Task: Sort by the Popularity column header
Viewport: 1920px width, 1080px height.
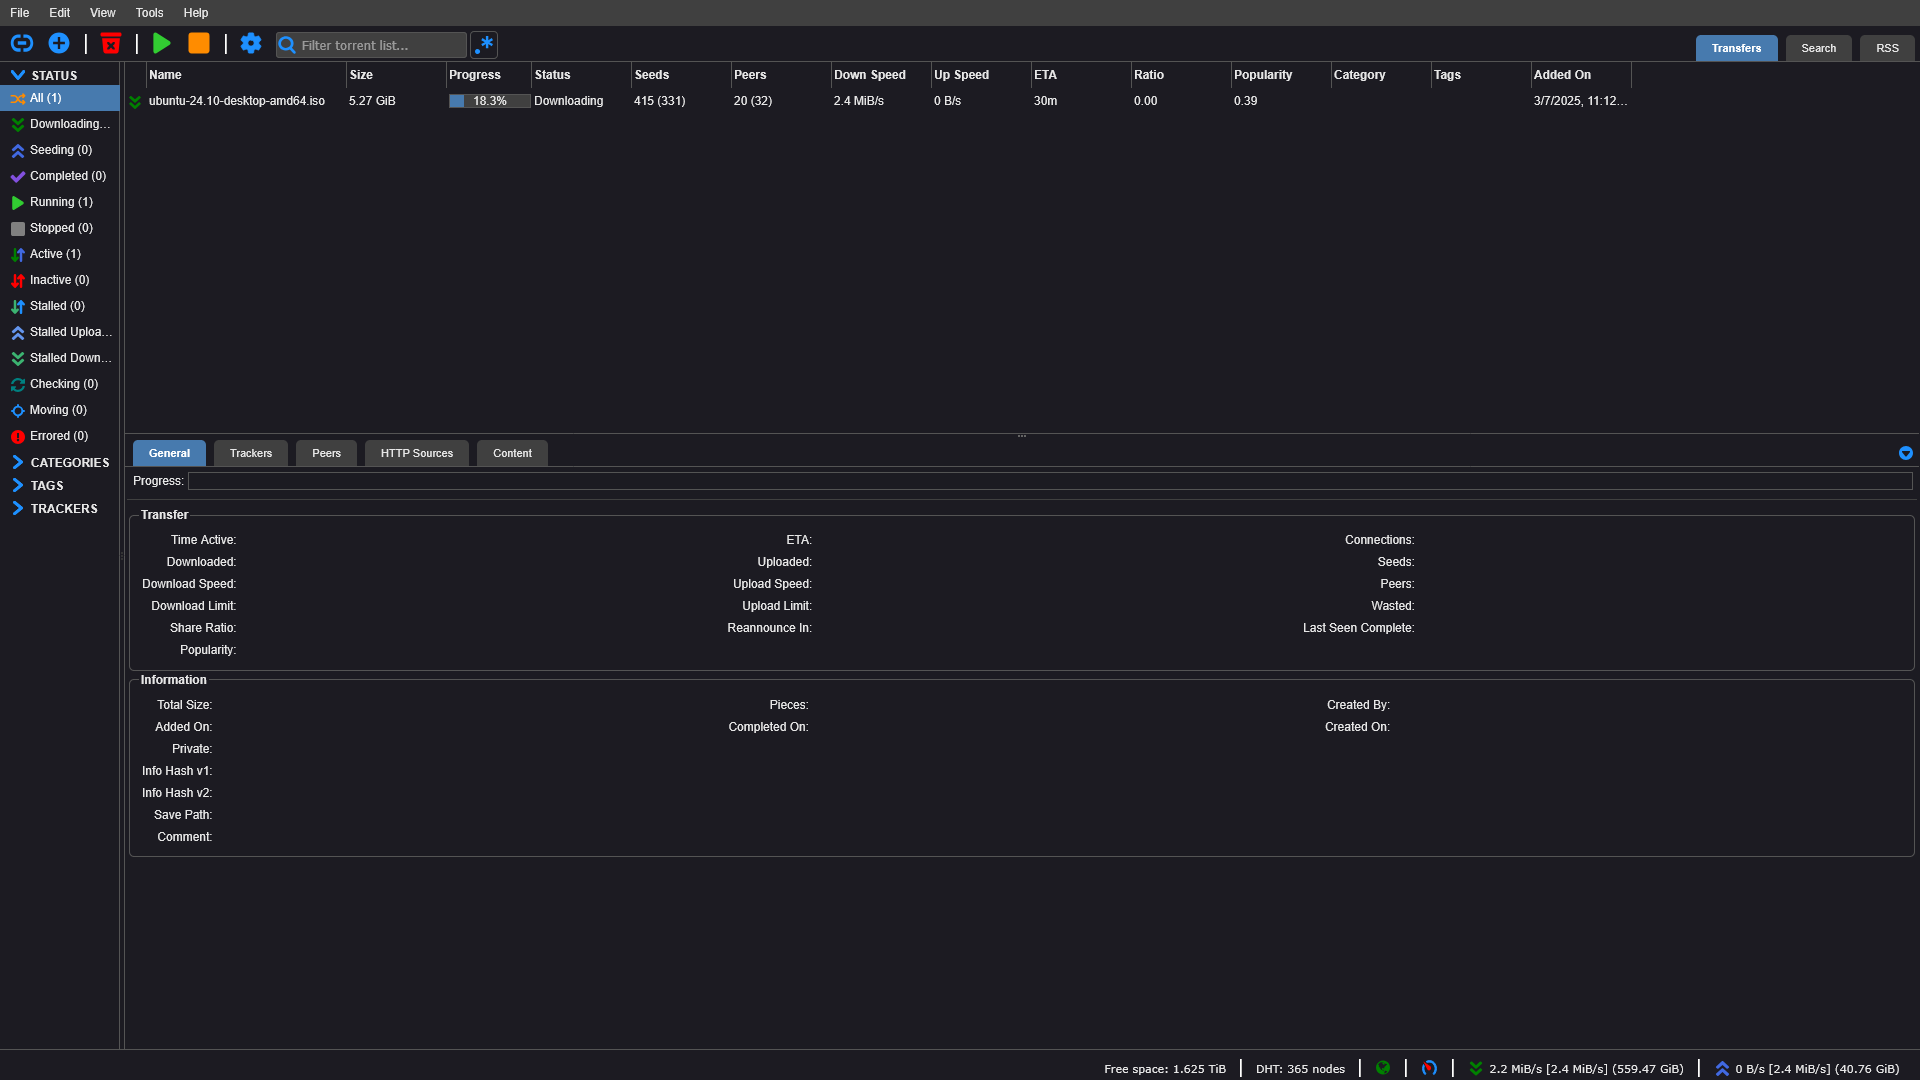Action: 1281,75
